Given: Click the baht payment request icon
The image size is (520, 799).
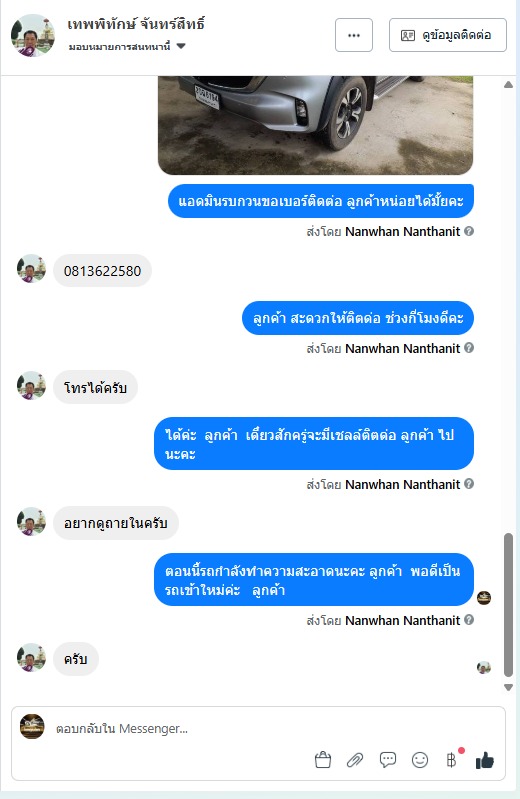Looking at the screenshot, I should click(x=452, y=760).
